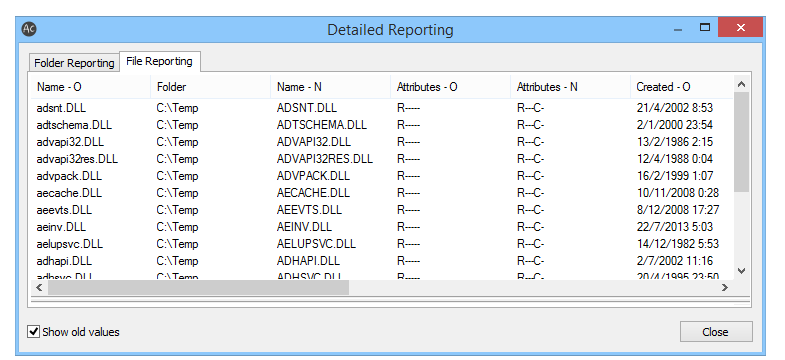Click new name ADVAPI32RES.DLL
Screen dimensions: 785x360
tap(324, 159)
